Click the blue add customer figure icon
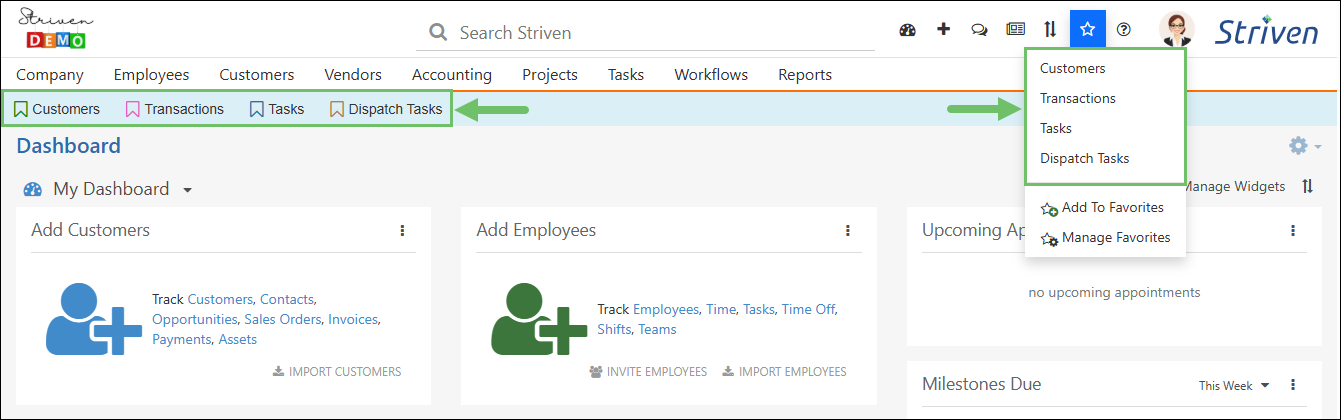This screenshot has width=1341, height=420. click(x=94, y=319)
